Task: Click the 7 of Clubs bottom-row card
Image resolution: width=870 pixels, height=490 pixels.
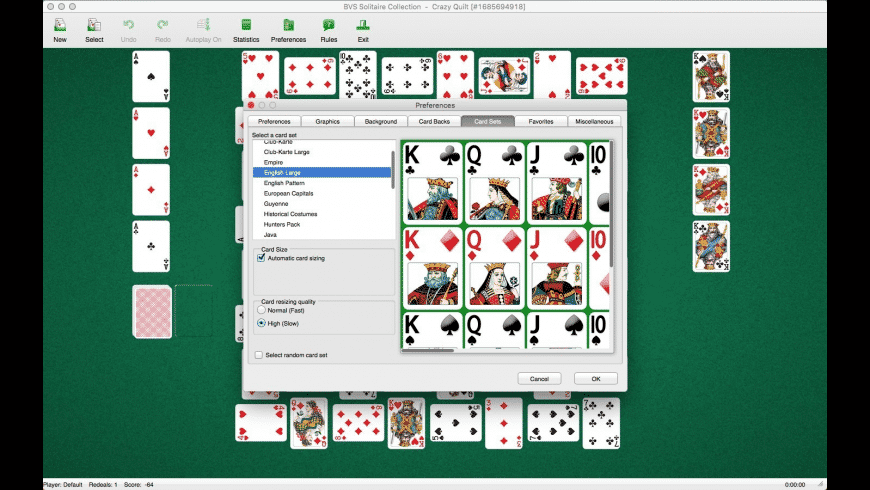Action: click(x=601, y=423)
